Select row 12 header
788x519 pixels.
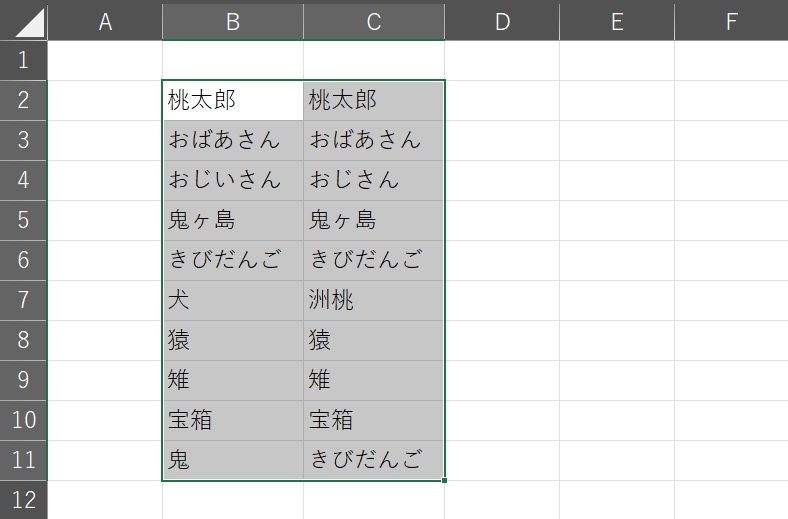[x=23, y=499]
